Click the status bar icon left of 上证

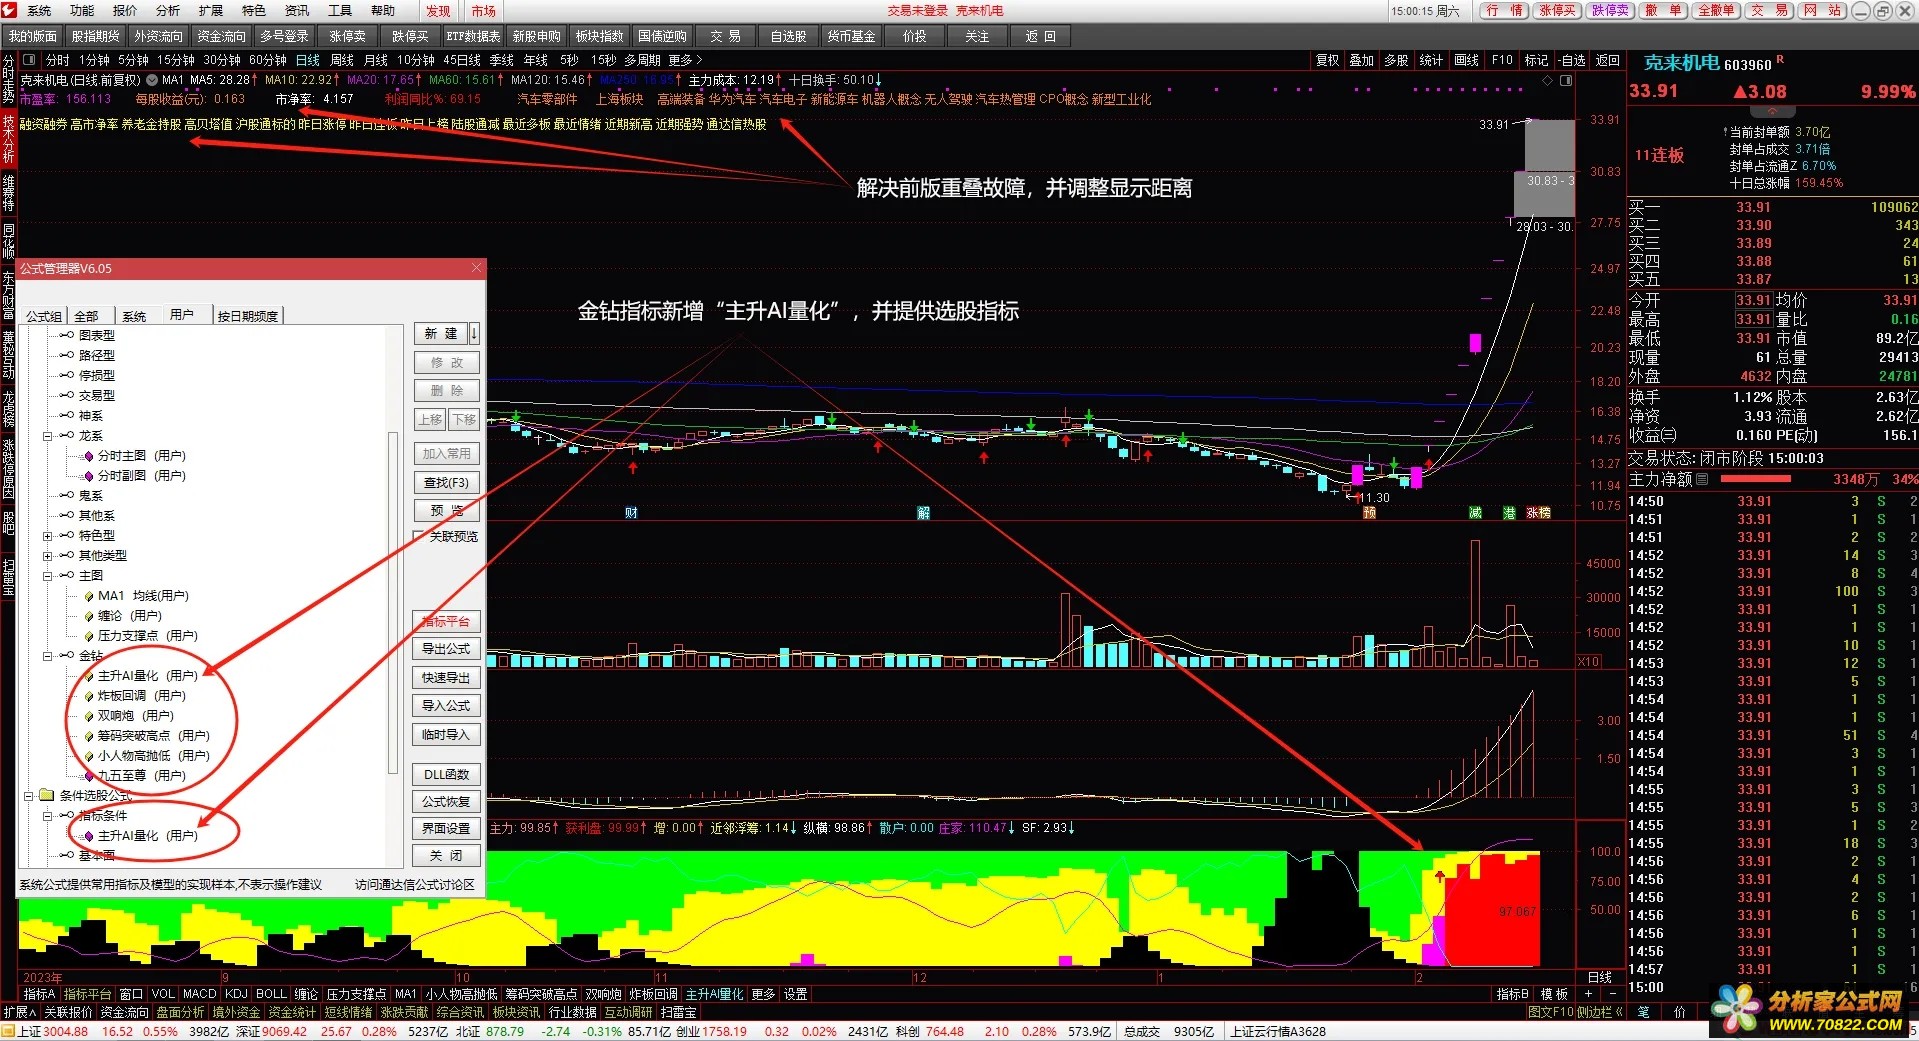[x=8, y=1031]
